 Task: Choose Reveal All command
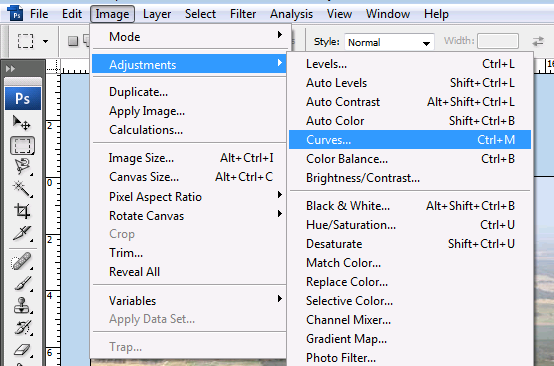pos(189,272)
